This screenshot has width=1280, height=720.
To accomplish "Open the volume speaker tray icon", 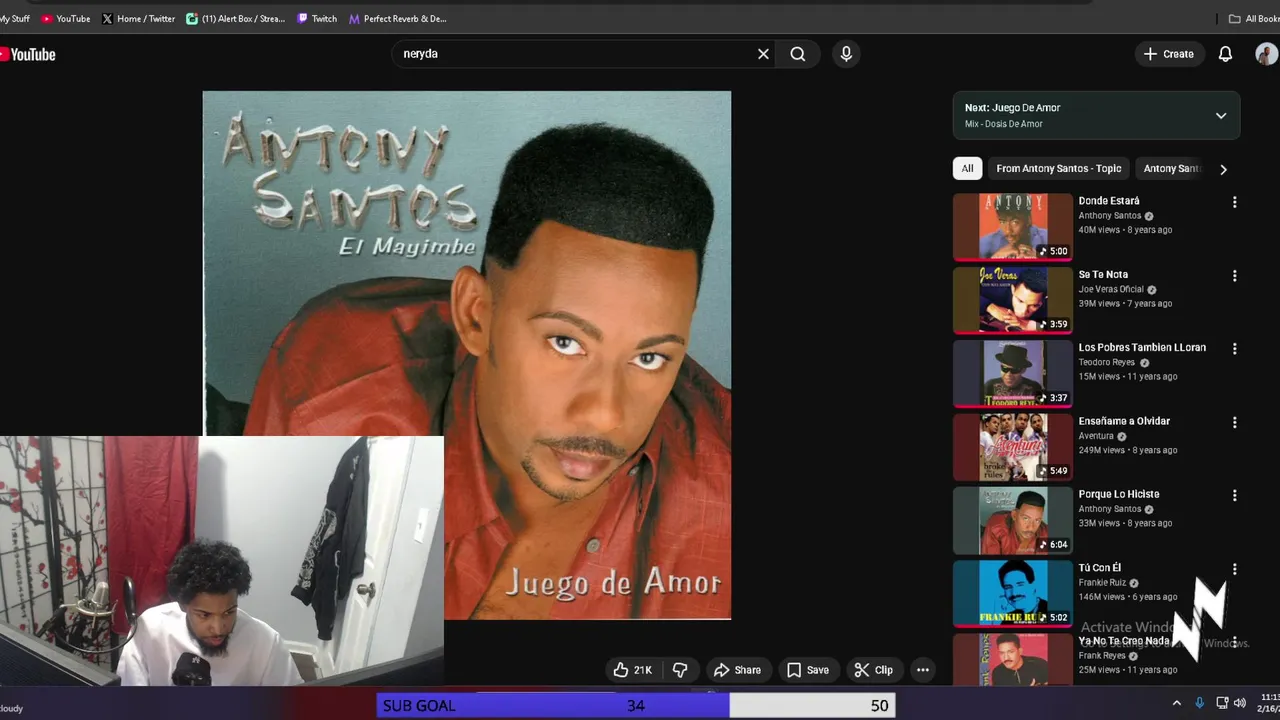I will 1241,703.
